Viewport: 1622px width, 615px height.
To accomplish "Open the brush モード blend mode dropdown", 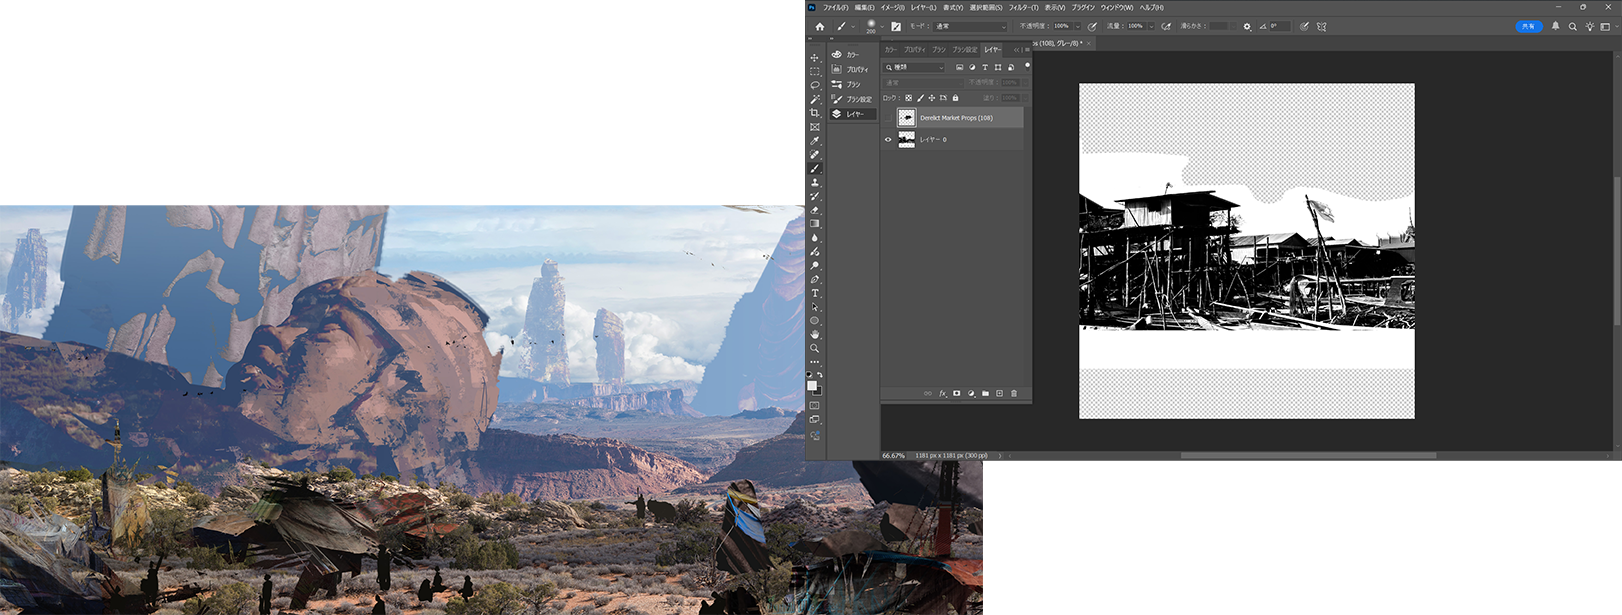I will click(970, 27).
